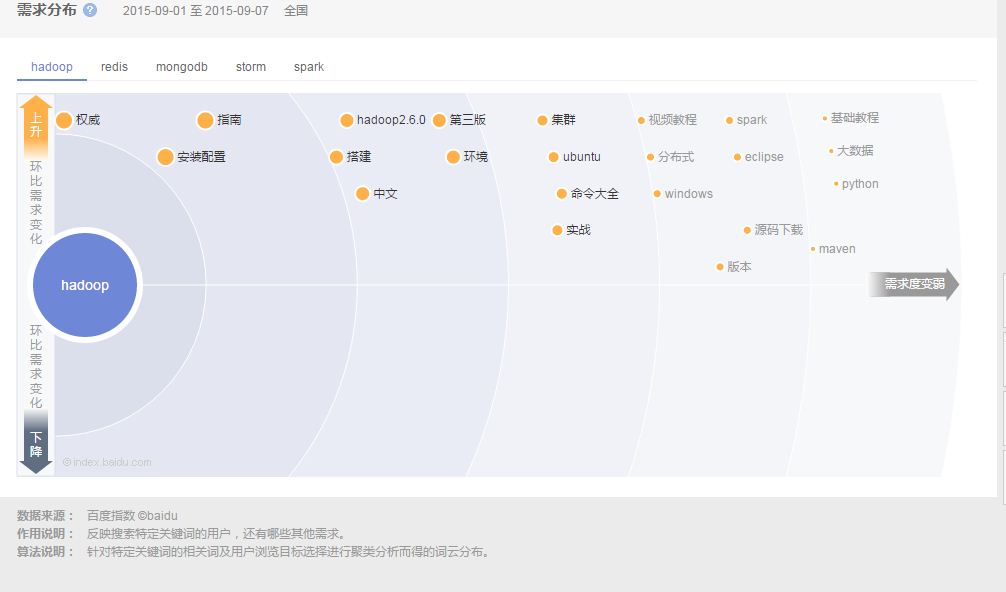Click the small dot beside windows
1006x592 pixels.
pyautogui.click(x=657, y=194)
